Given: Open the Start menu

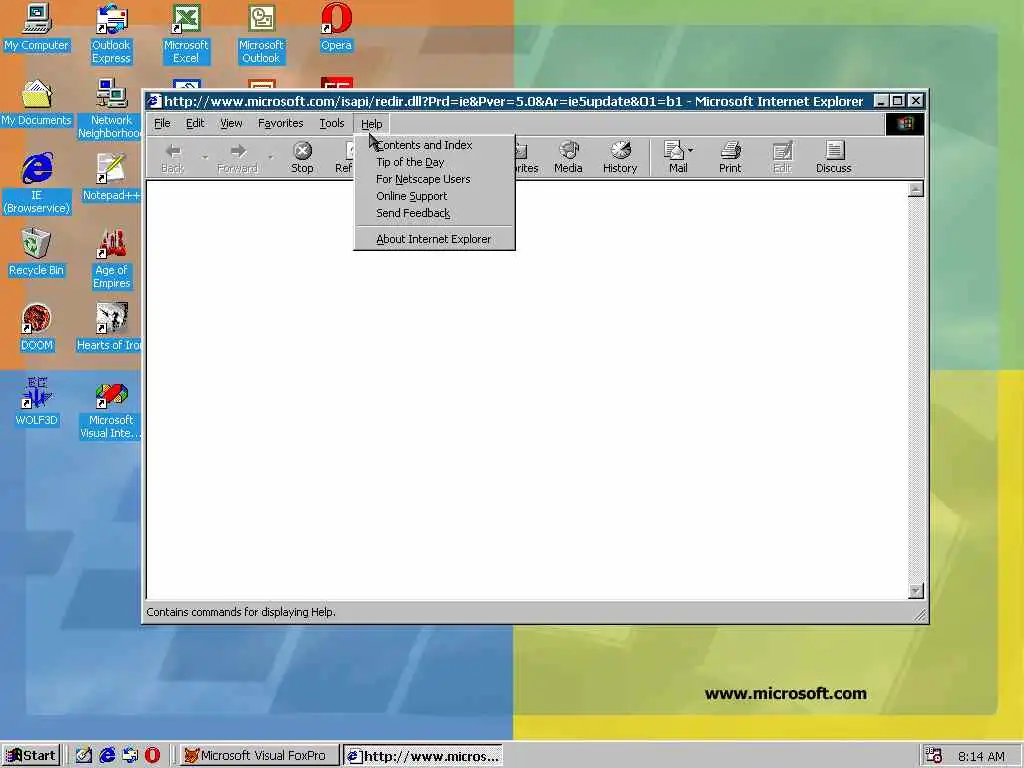Looking at the screenshot, I should pyautogui.click(x=31, y=756).
